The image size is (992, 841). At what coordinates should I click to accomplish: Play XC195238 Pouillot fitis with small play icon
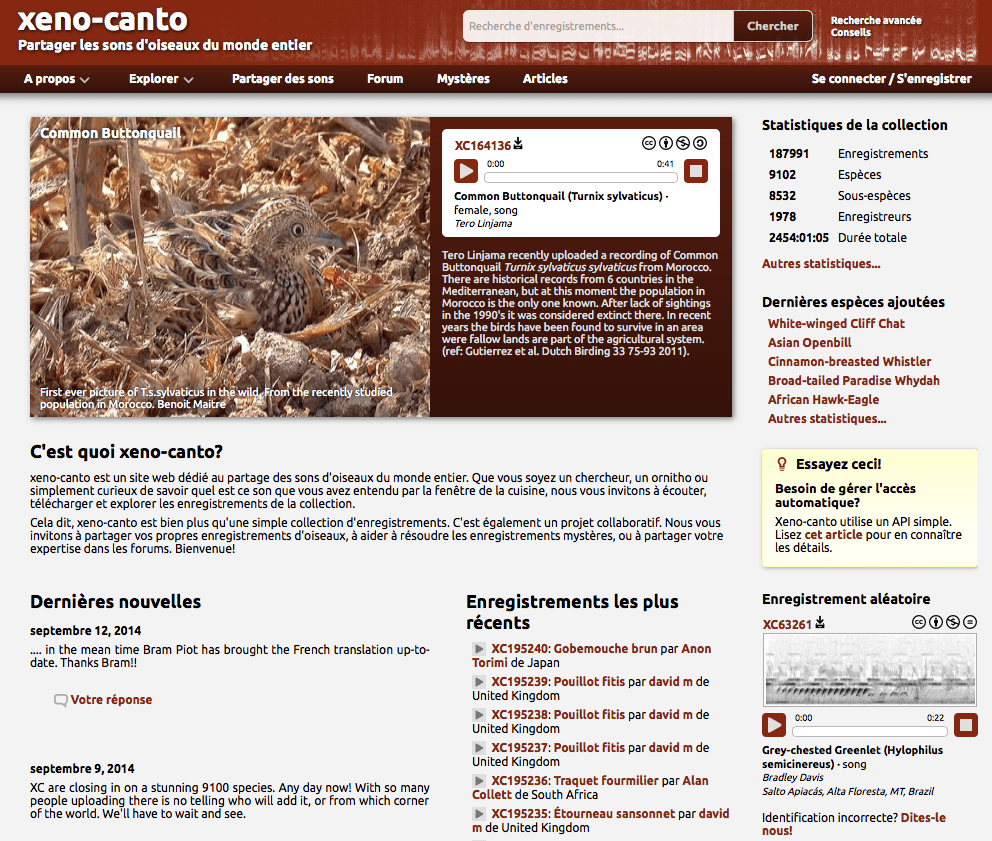479,714
